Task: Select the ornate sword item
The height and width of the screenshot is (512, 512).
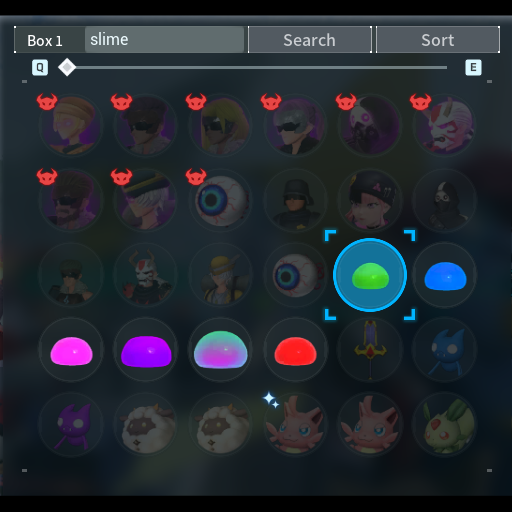Action: click(370, 350)
